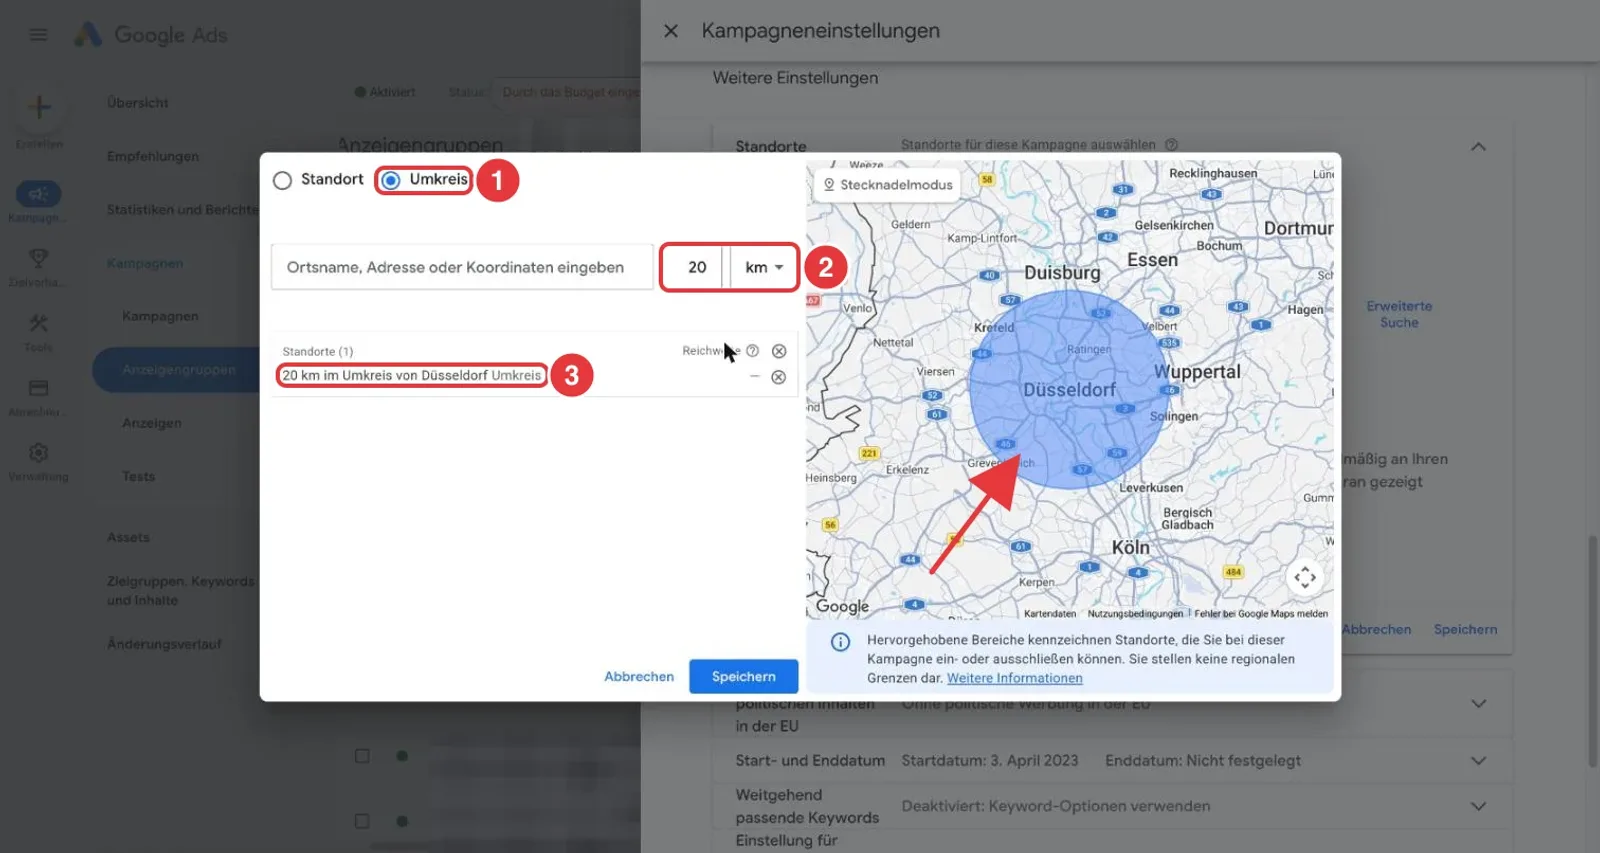Click the location name or address input field
The image size is (1600, 853).
tap(462, 267)
